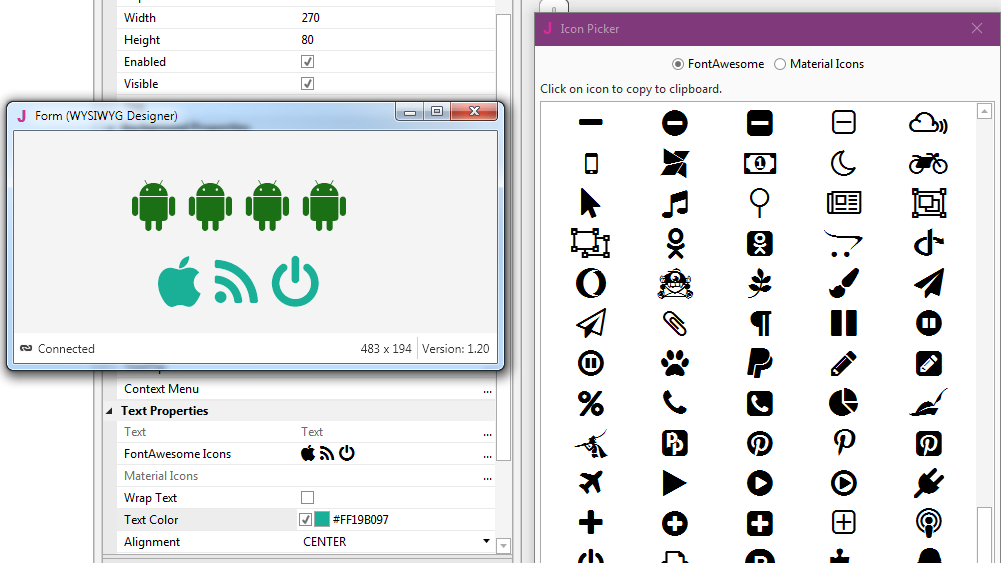Click the first green Android icon

(x=153, y=206)
